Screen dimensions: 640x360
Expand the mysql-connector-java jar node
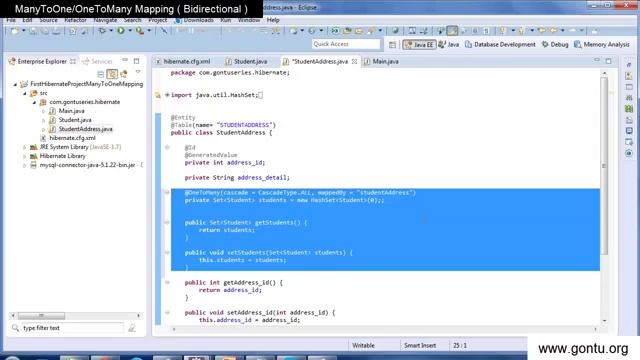pos(24,165)
